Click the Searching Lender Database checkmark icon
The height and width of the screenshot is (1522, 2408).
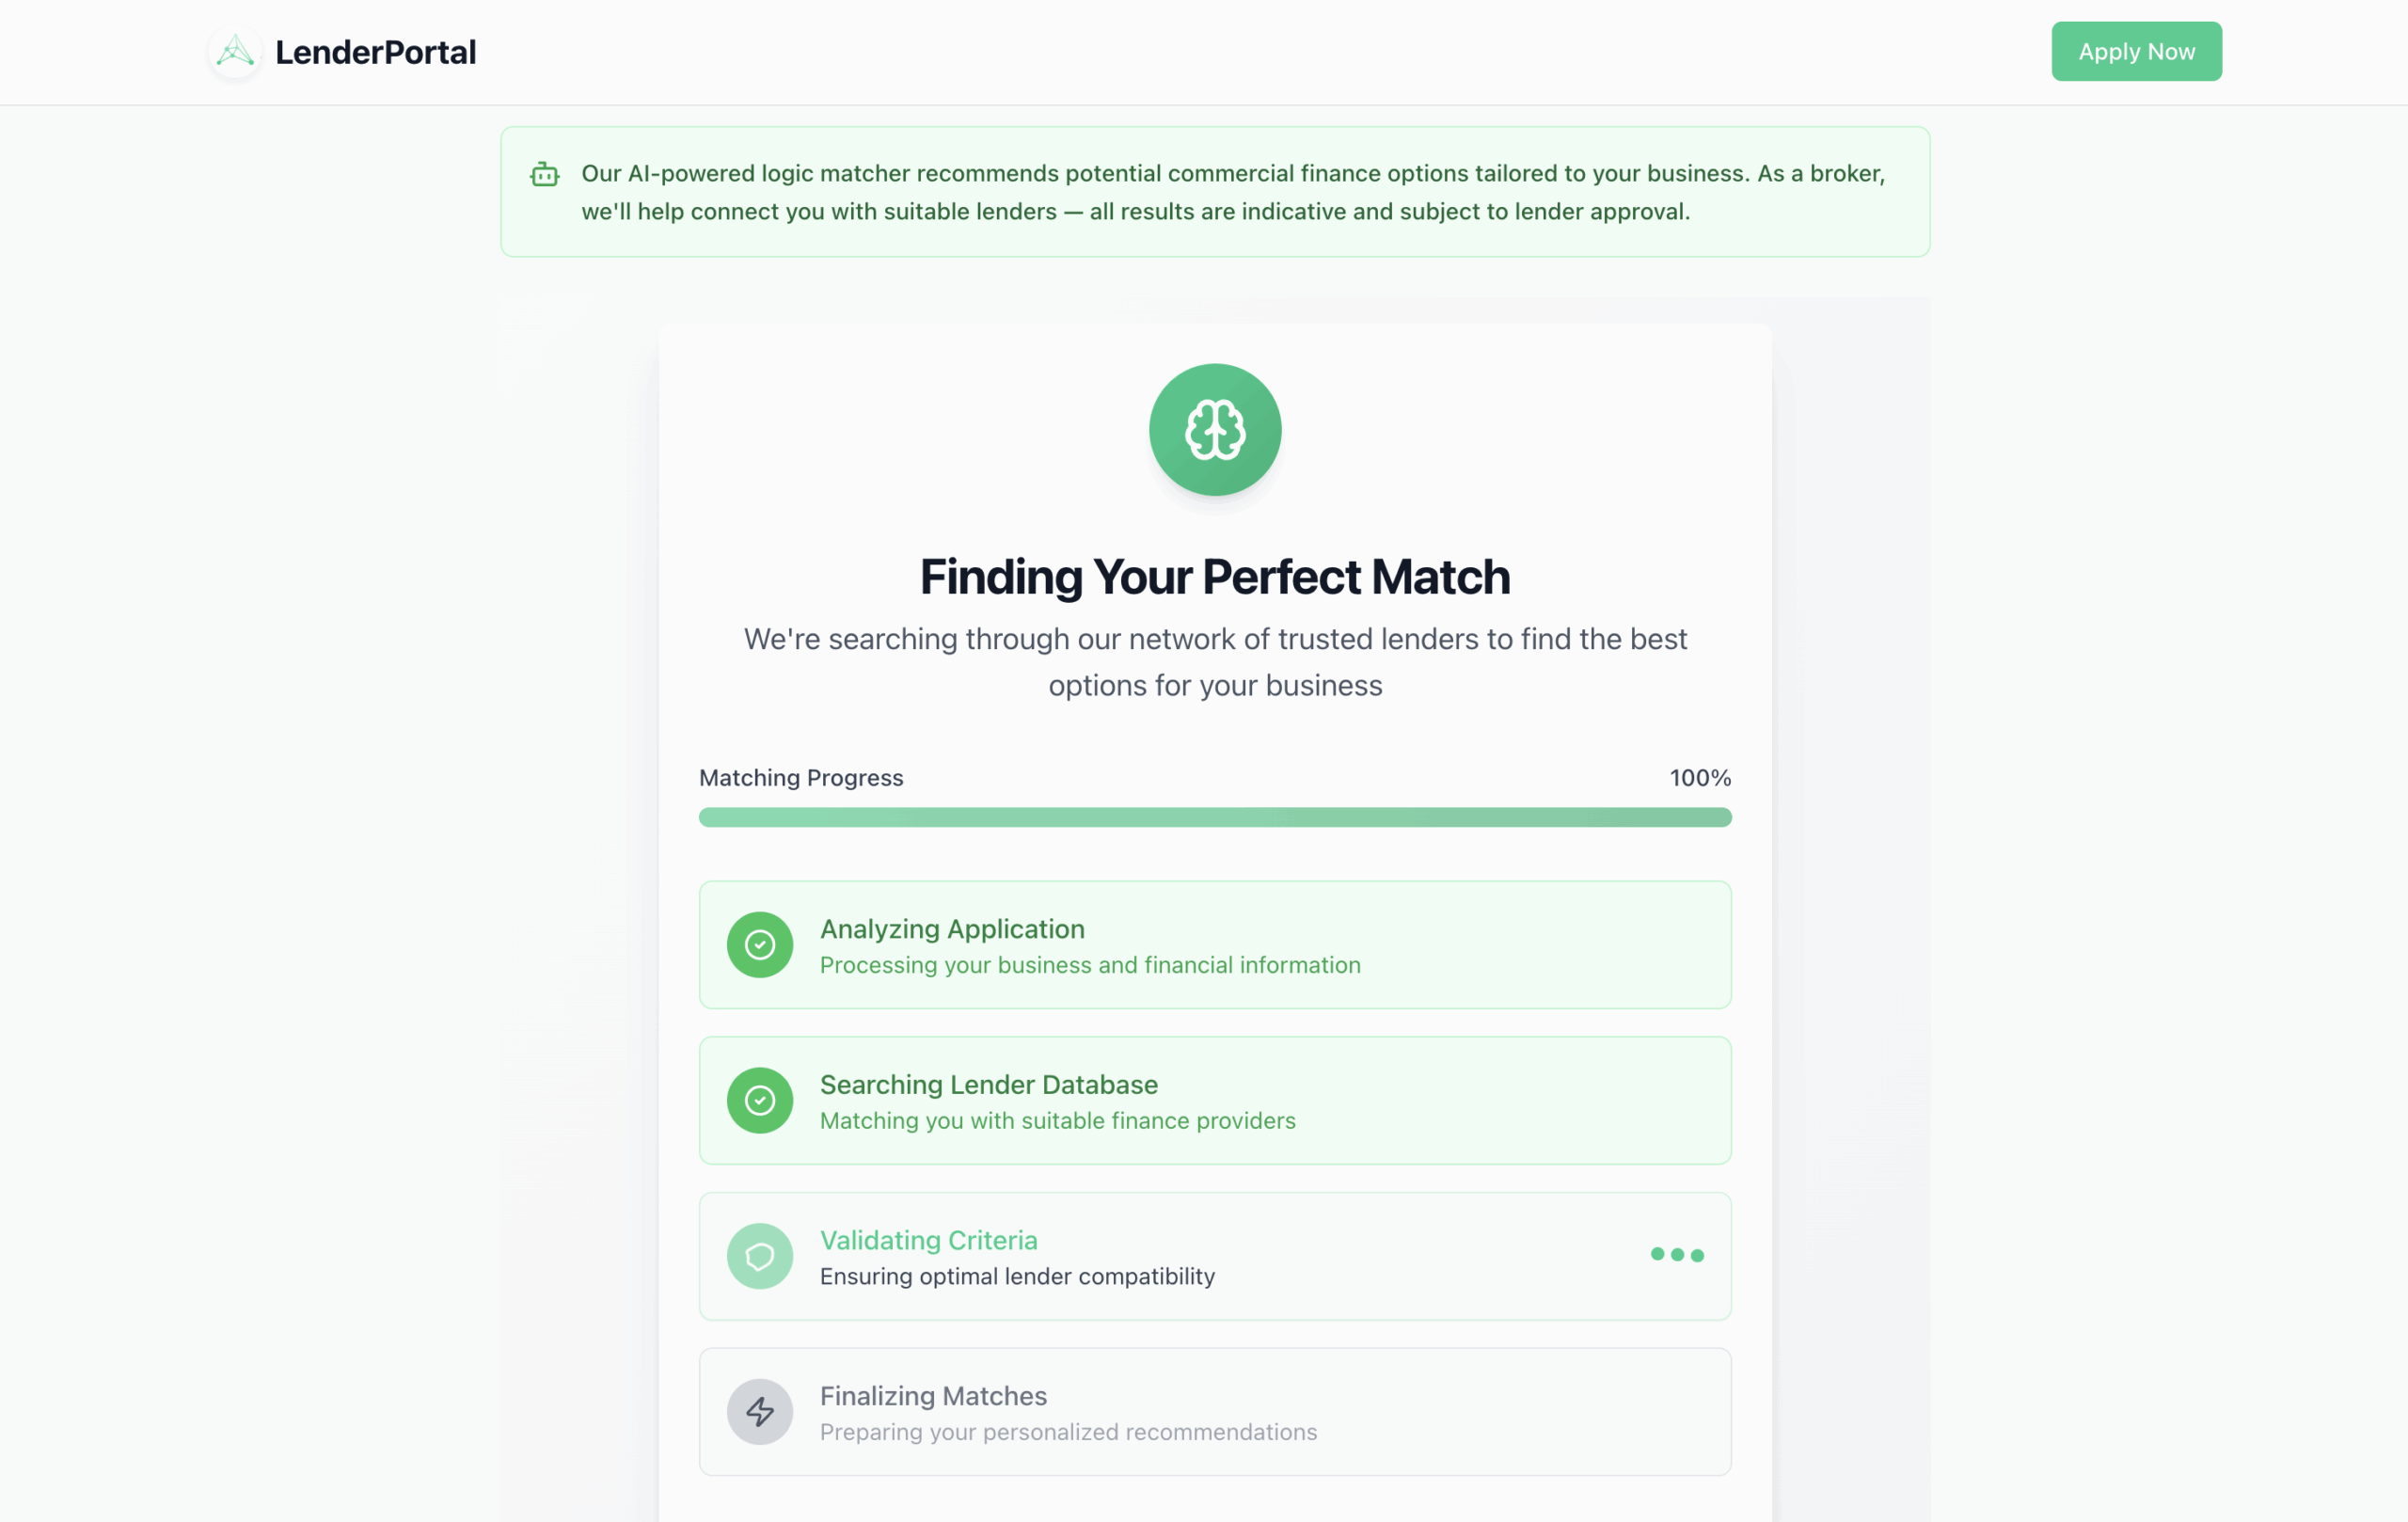coord(760,1100)
